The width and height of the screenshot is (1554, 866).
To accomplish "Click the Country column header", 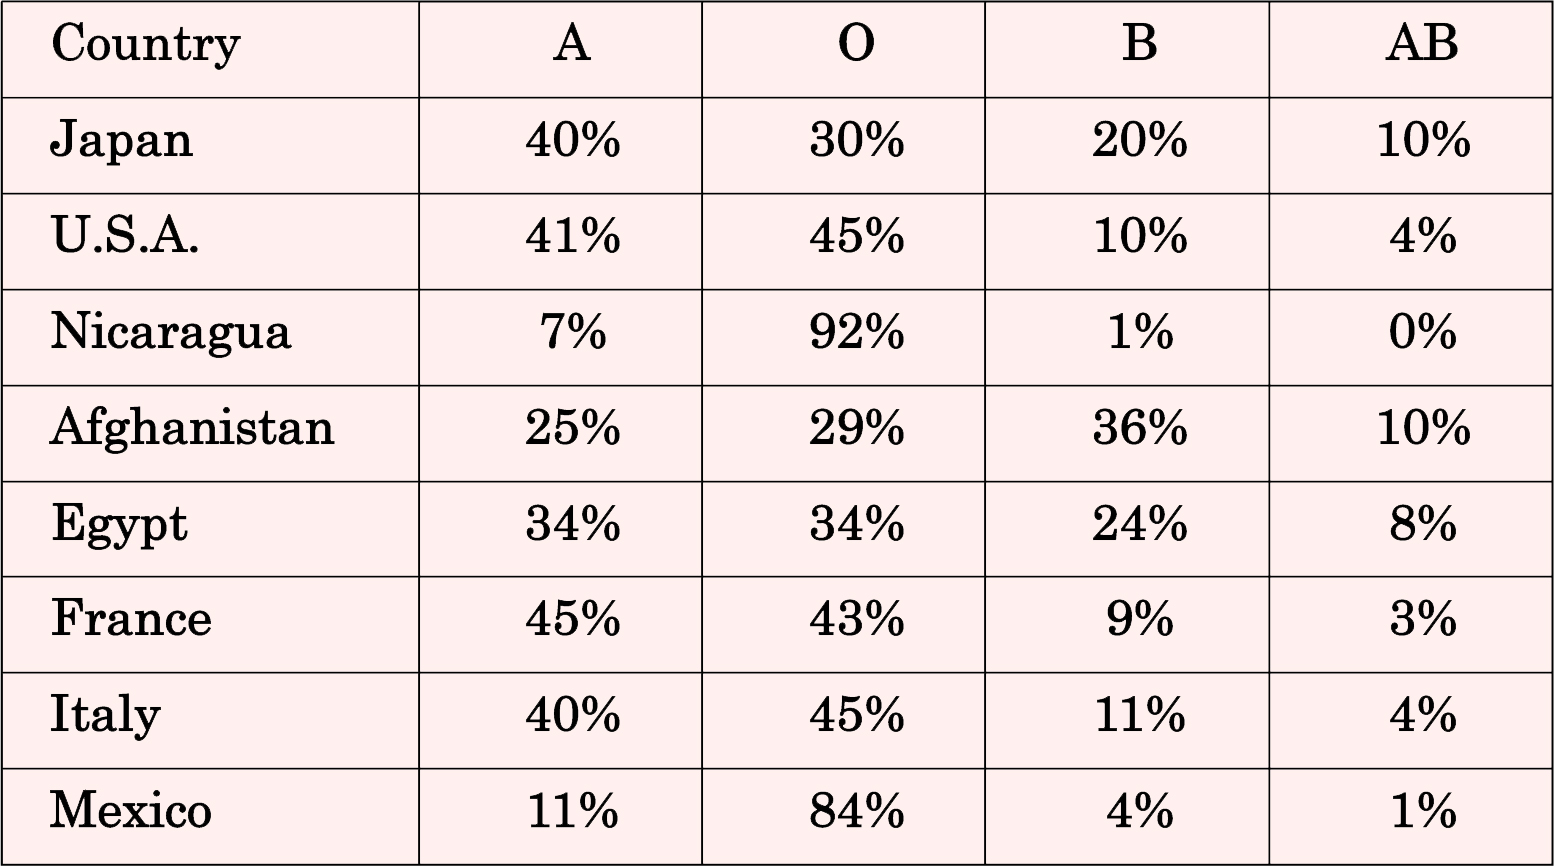I will (146, 46).
